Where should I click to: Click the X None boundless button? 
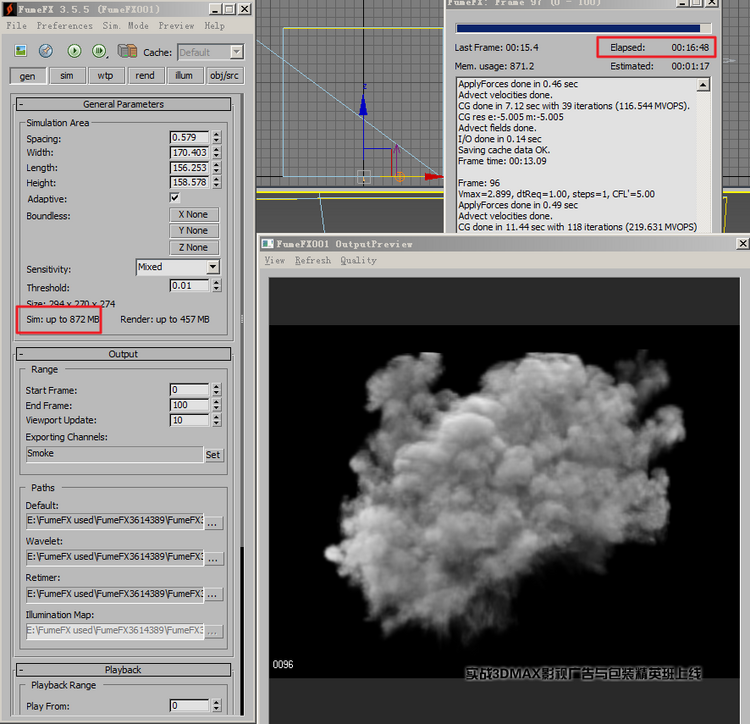tap(194, 214)
